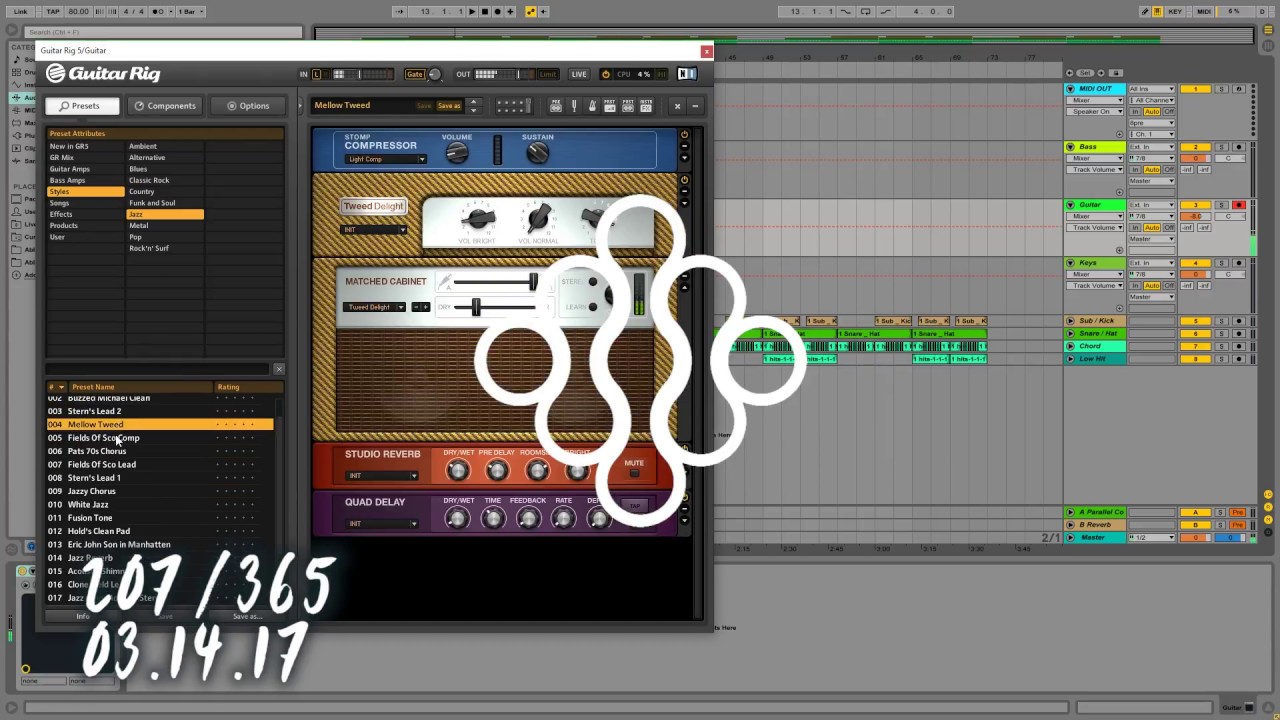This screenshot has height=720, width=1280.
Task: Enable the output Limit button
Action: click(548, 74)
